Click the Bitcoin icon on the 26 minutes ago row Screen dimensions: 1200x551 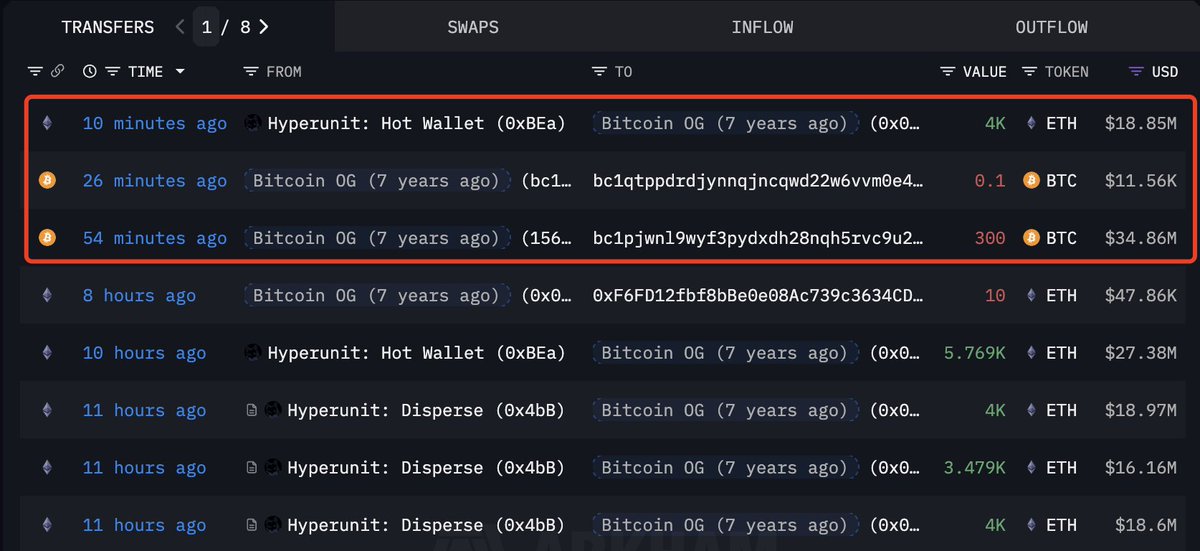(x=46, y=181)
